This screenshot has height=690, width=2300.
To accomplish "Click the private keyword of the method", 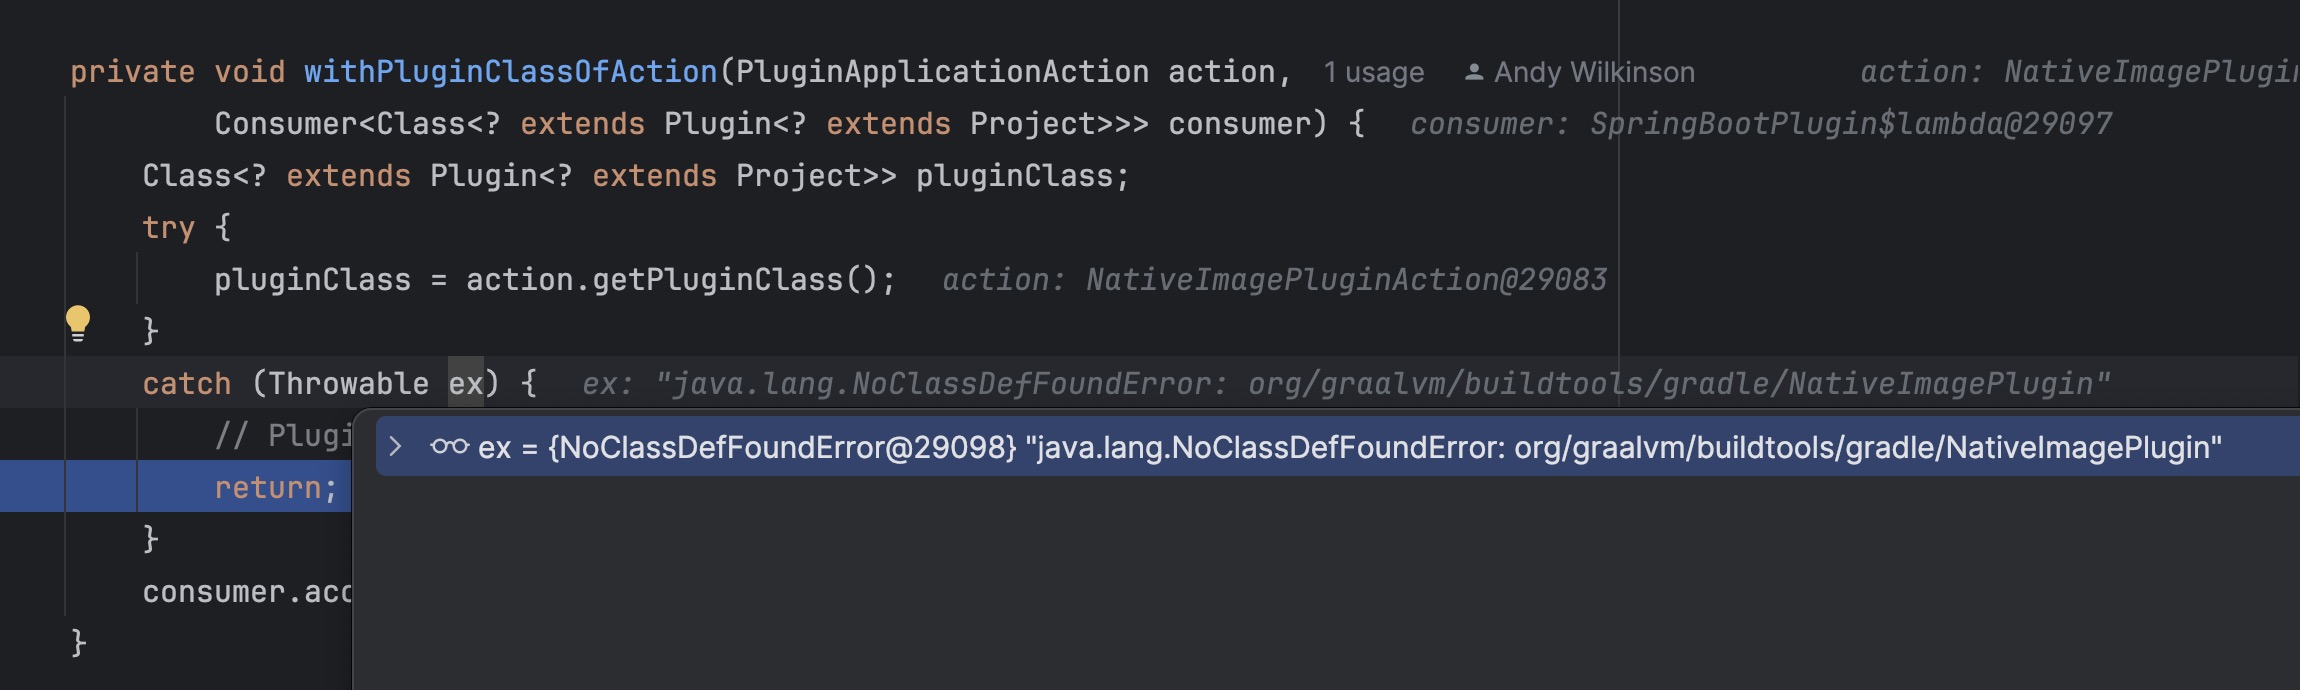I will (x=132, y=72).
